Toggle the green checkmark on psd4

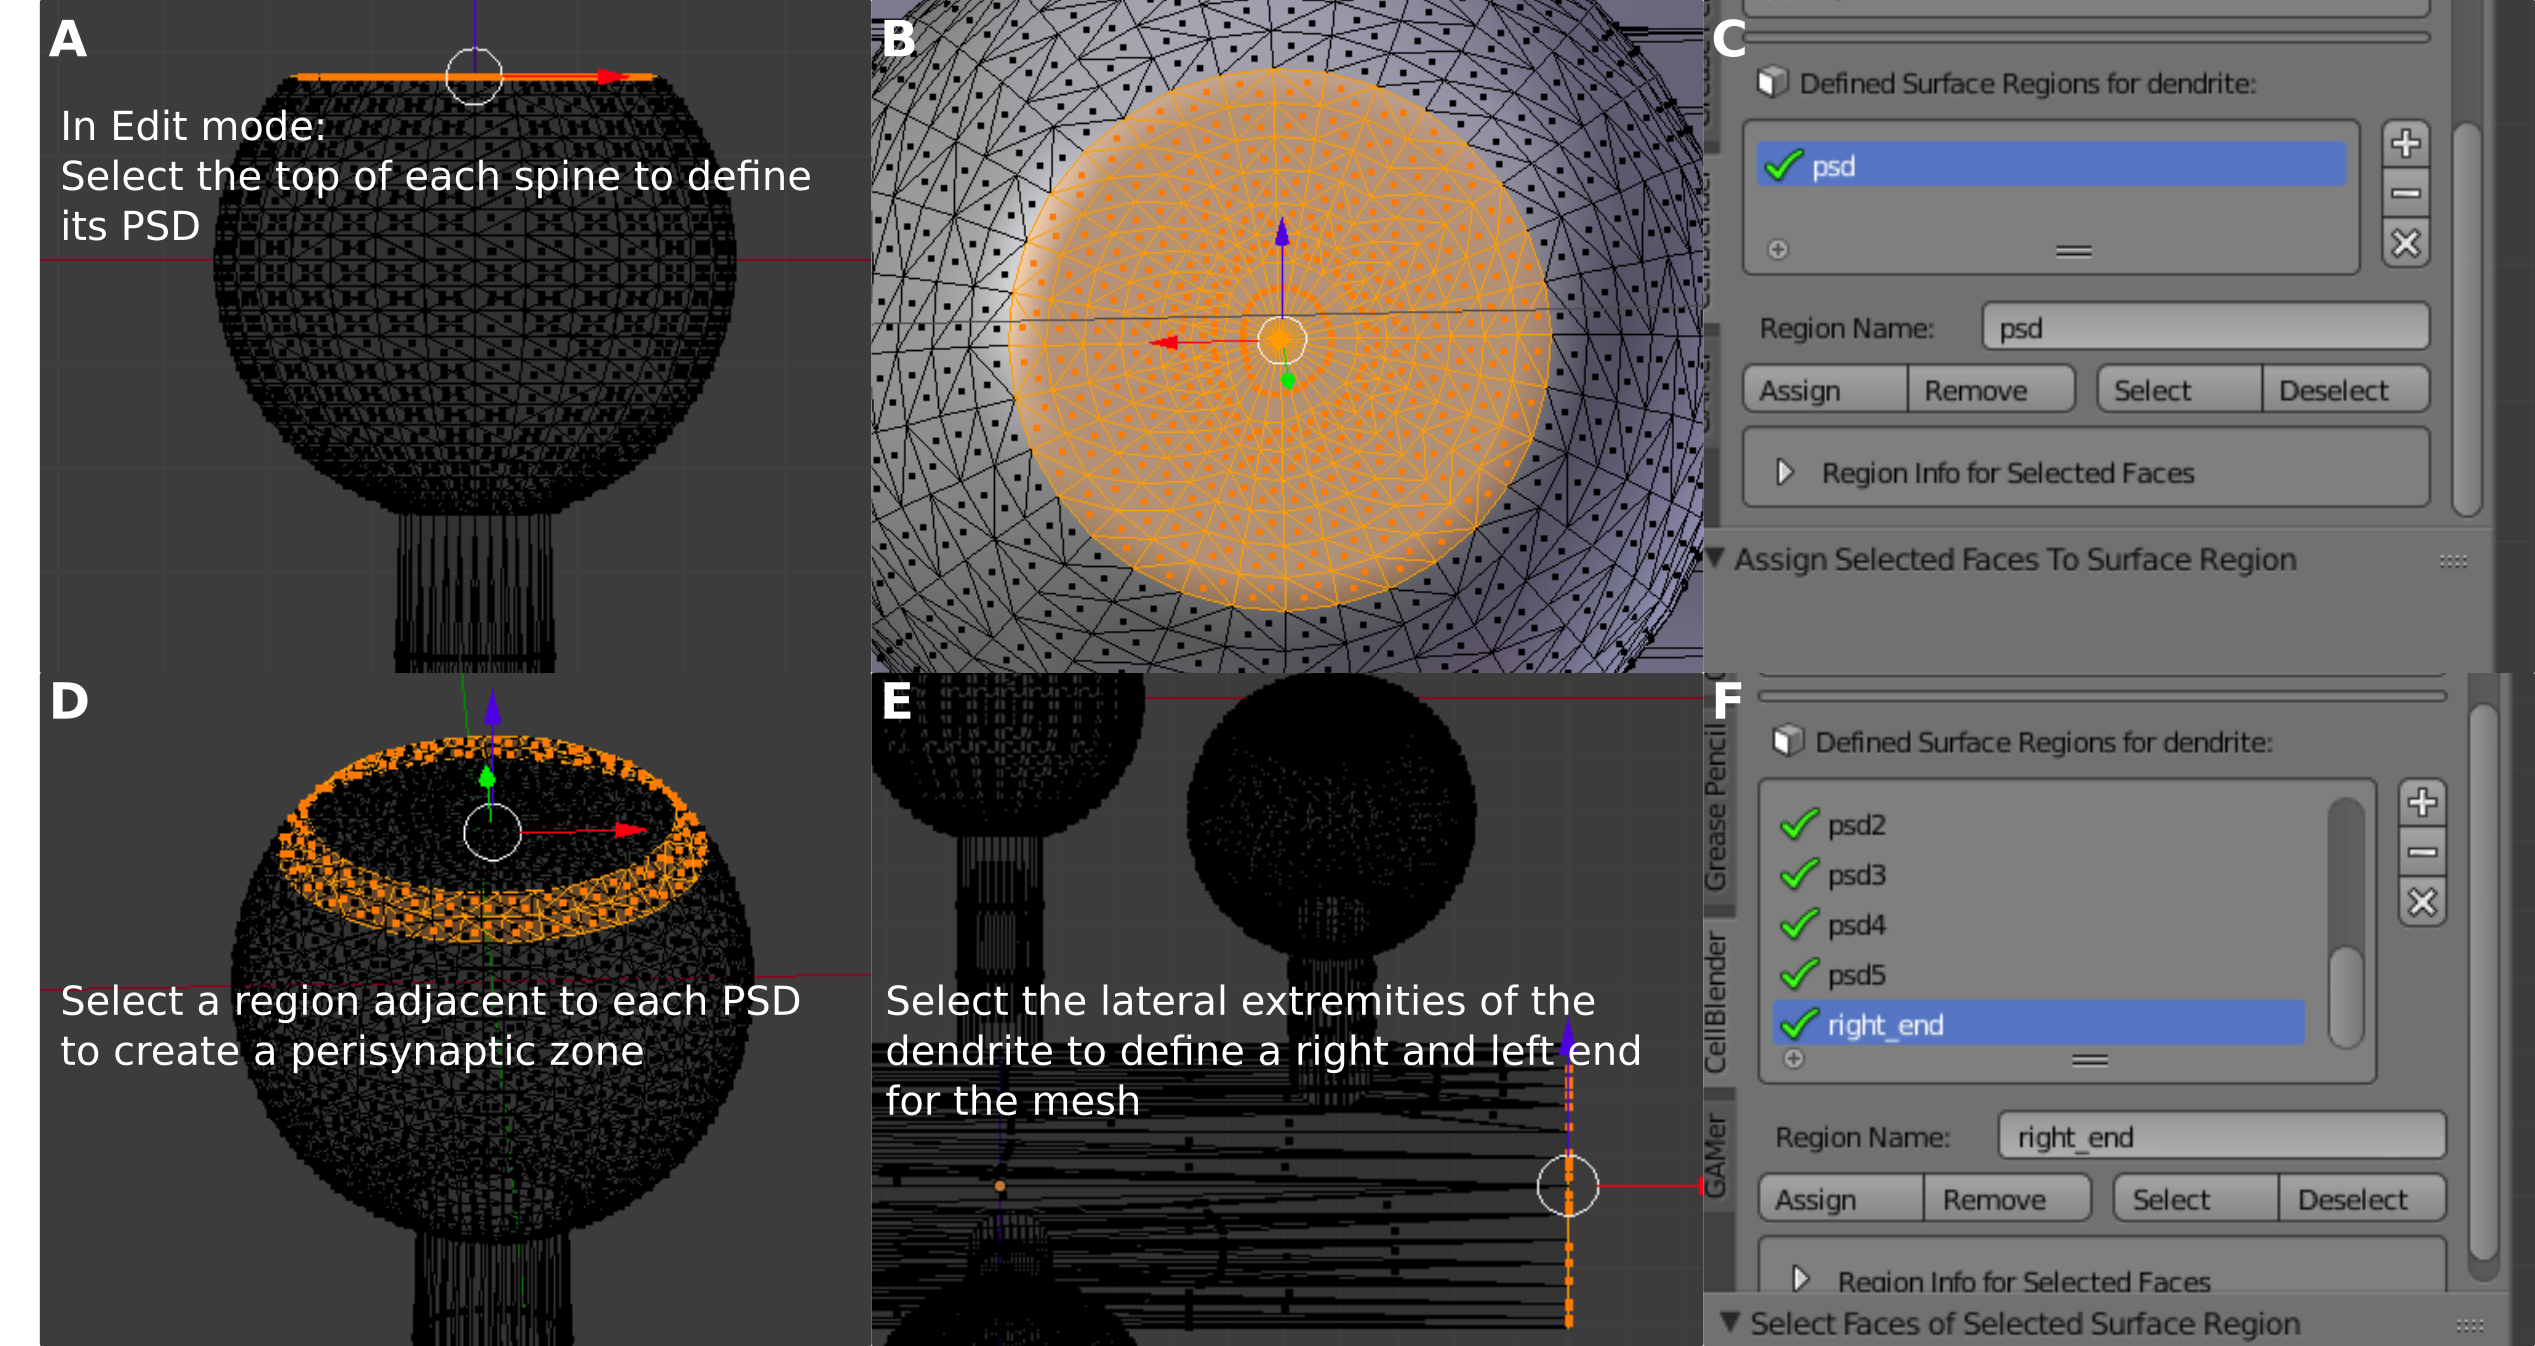coord(1799,925)
